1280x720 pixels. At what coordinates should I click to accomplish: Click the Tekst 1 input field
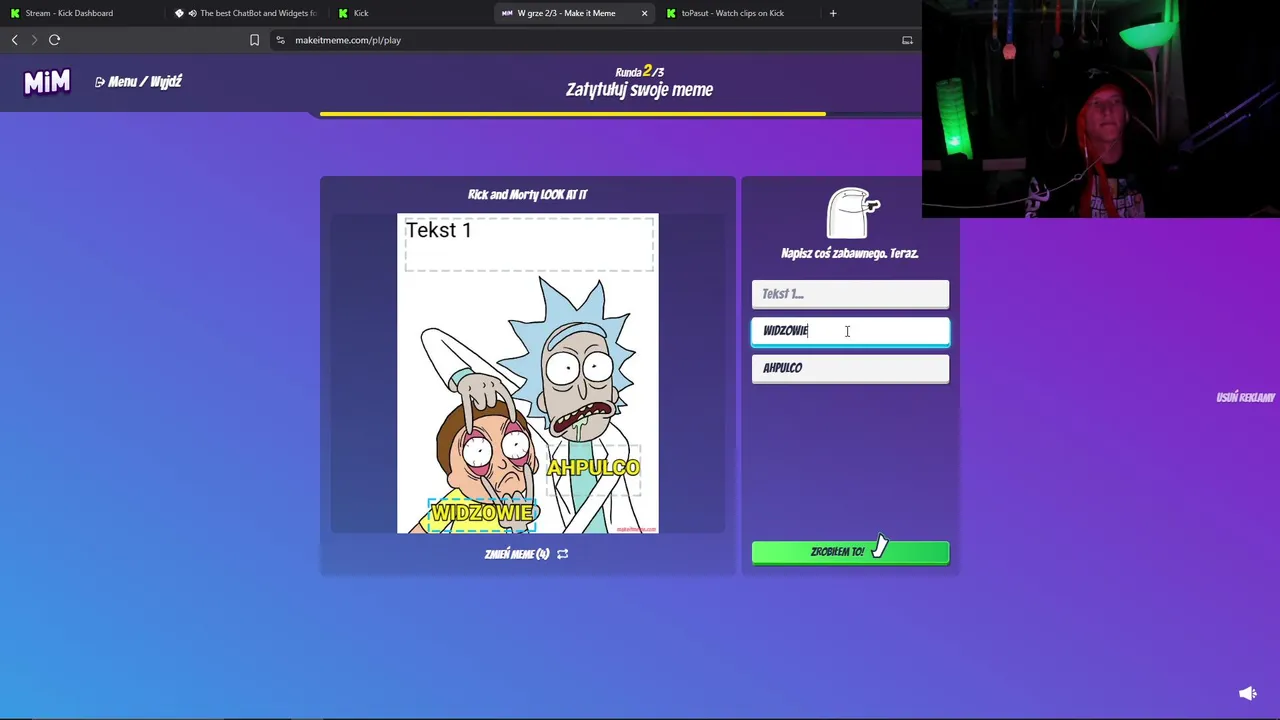click(x=851, y=294)
